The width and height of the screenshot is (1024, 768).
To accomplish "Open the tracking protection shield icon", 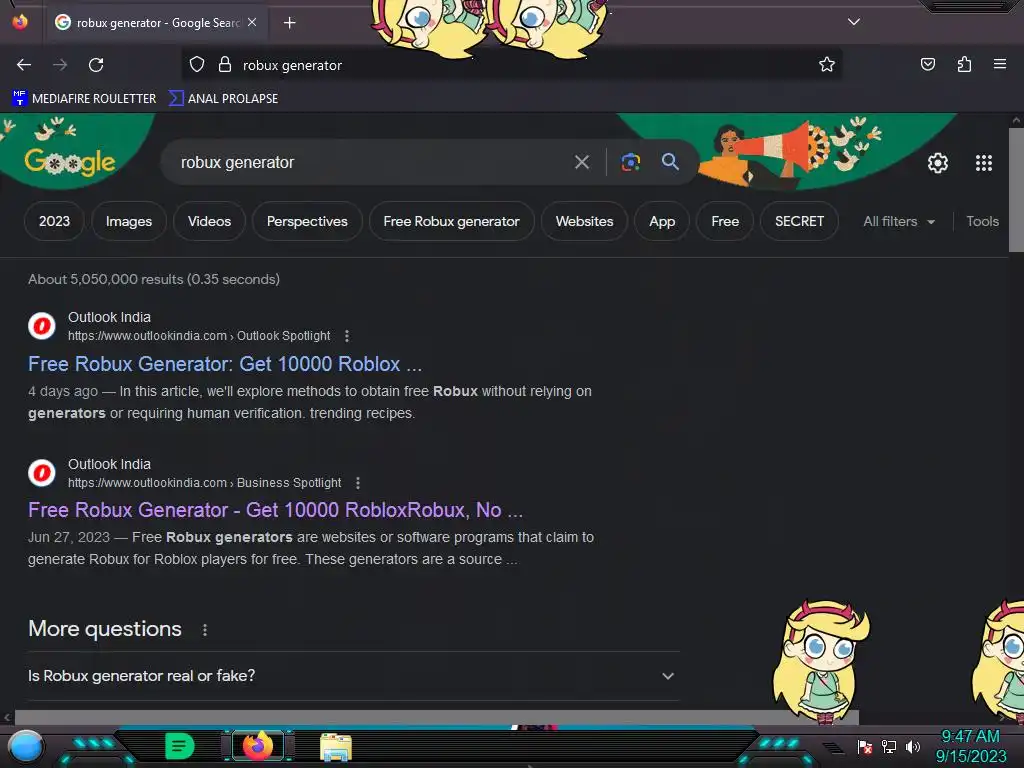I will point(197,65).
